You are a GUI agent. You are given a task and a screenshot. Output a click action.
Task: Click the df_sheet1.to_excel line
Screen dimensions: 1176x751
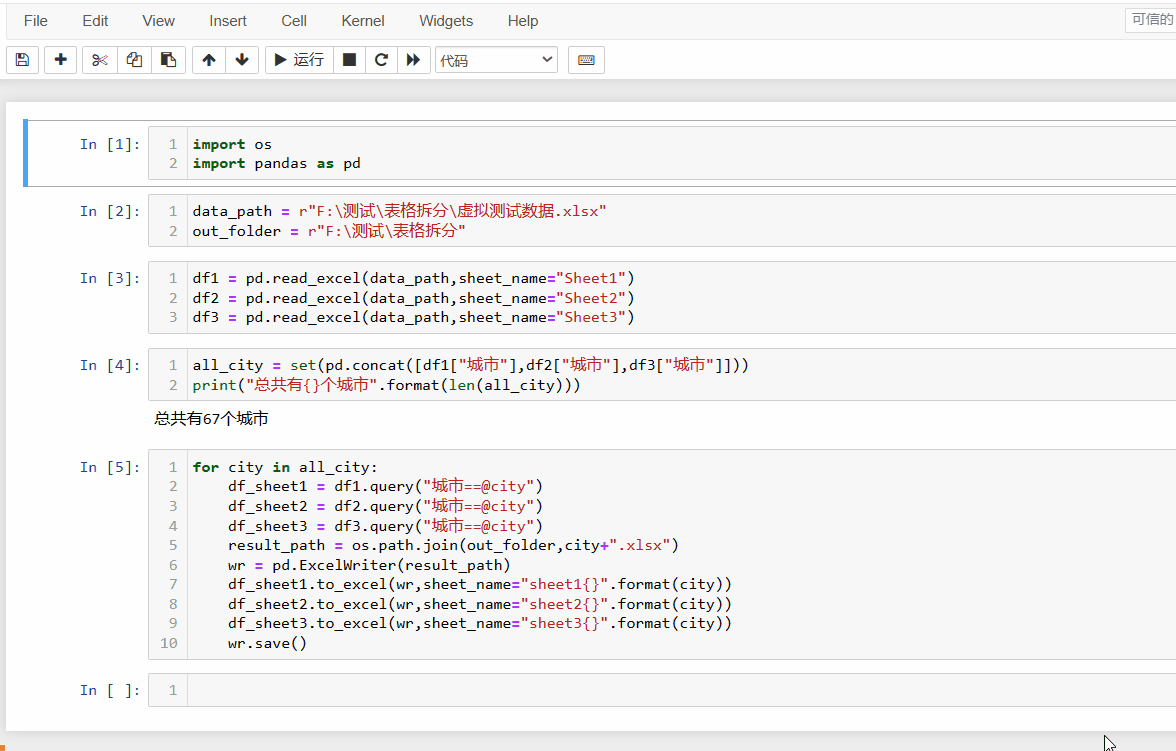(x=480, y=584)
